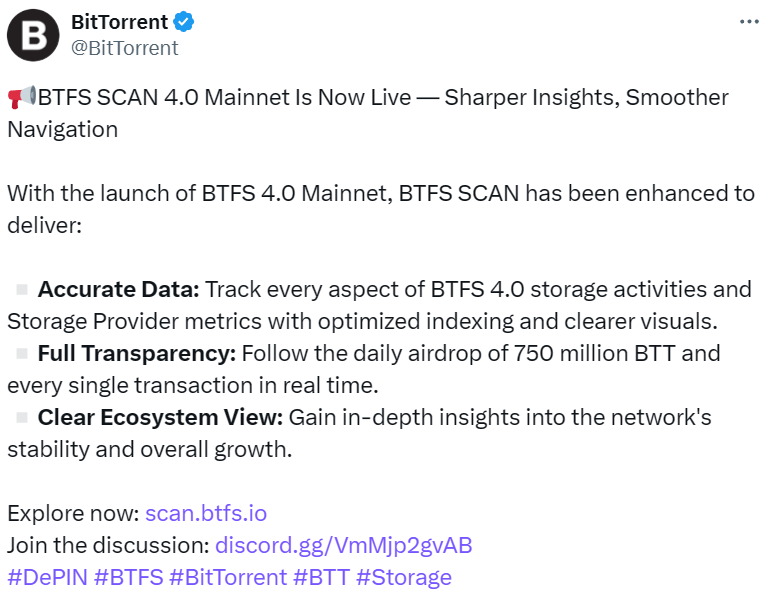The height and width of the screenshot is (595, 771).
Task: Click the bold 'Accurate Data:' text
Action: tap(119, 290)
